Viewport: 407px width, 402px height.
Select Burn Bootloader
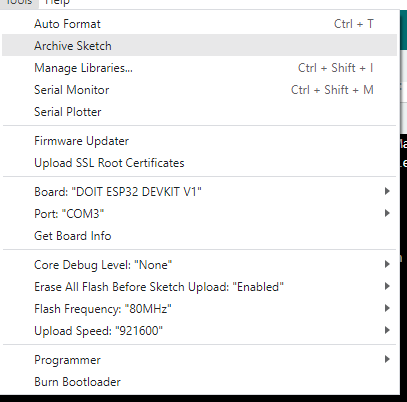(199, 382)
